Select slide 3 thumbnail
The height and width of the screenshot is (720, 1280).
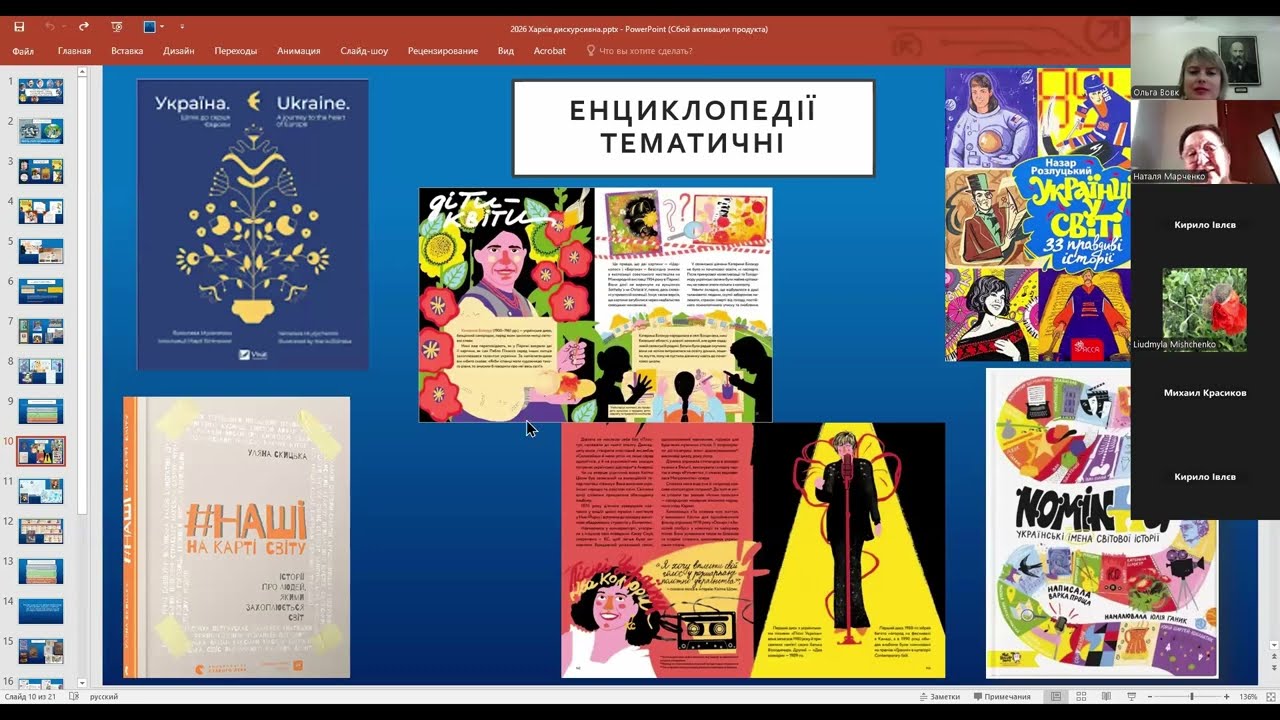[41, 171]
